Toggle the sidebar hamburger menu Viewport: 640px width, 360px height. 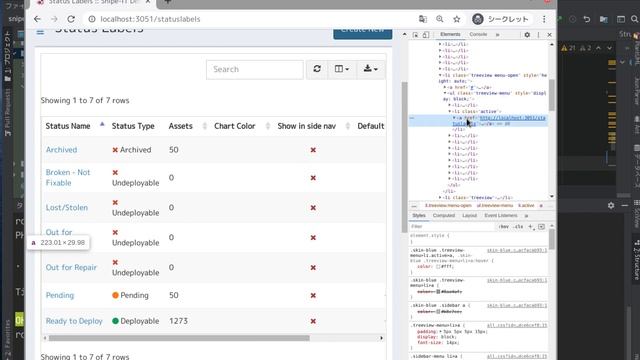[x=40, y=32]
